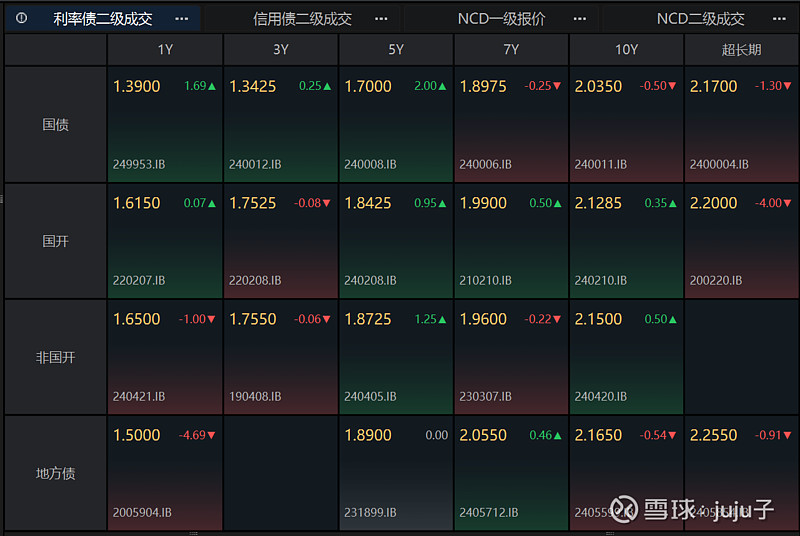Switch to the NCD一级报价 tab
Image resolution: width=800 pixels, height=536 pixels.
click(502, 18)
